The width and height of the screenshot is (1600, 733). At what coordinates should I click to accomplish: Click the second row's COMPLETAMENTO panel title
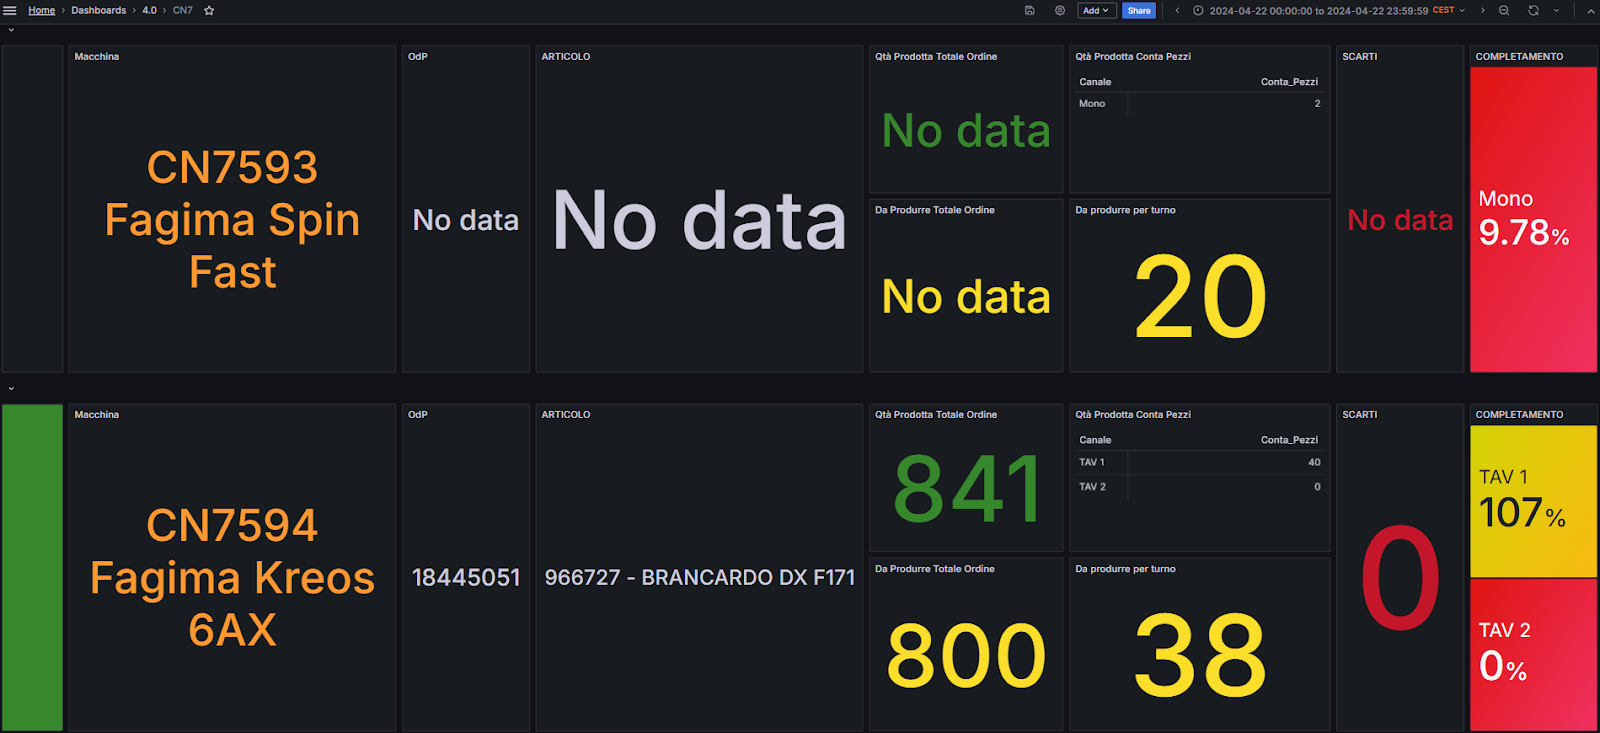(1519, 415)
